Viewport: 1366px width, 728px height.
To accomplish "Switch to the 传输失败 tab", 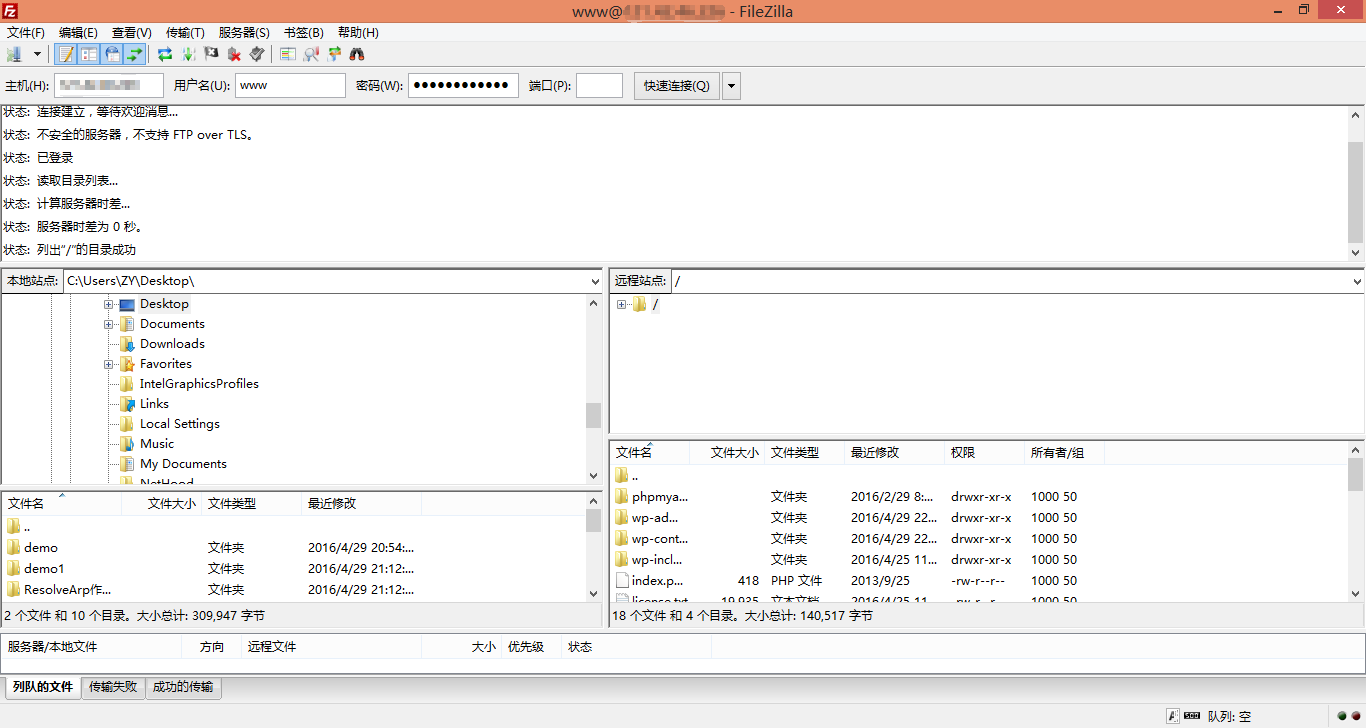I will 113,687.
